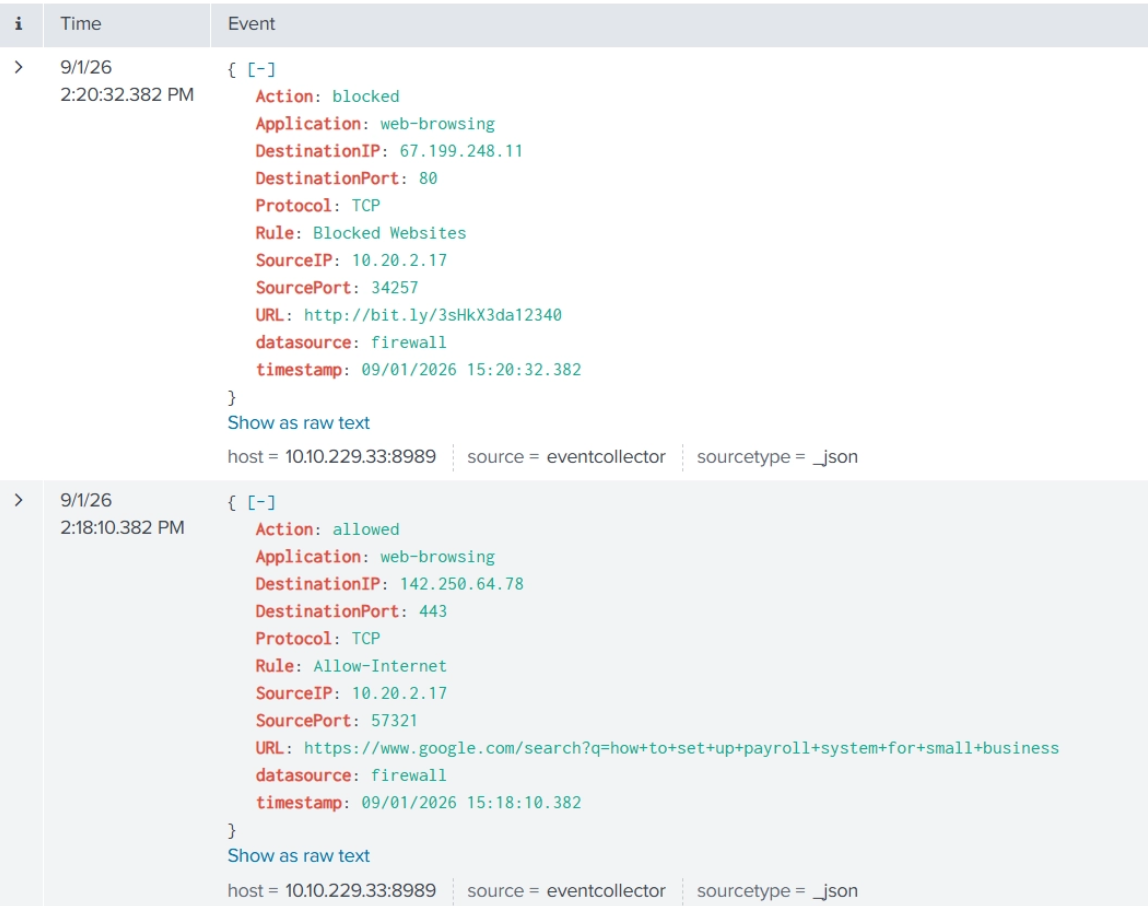Click timestamp value 09/01/2026 15:20:32.382
Viewport: 1148px width, 906px height.
click(471, 370)
